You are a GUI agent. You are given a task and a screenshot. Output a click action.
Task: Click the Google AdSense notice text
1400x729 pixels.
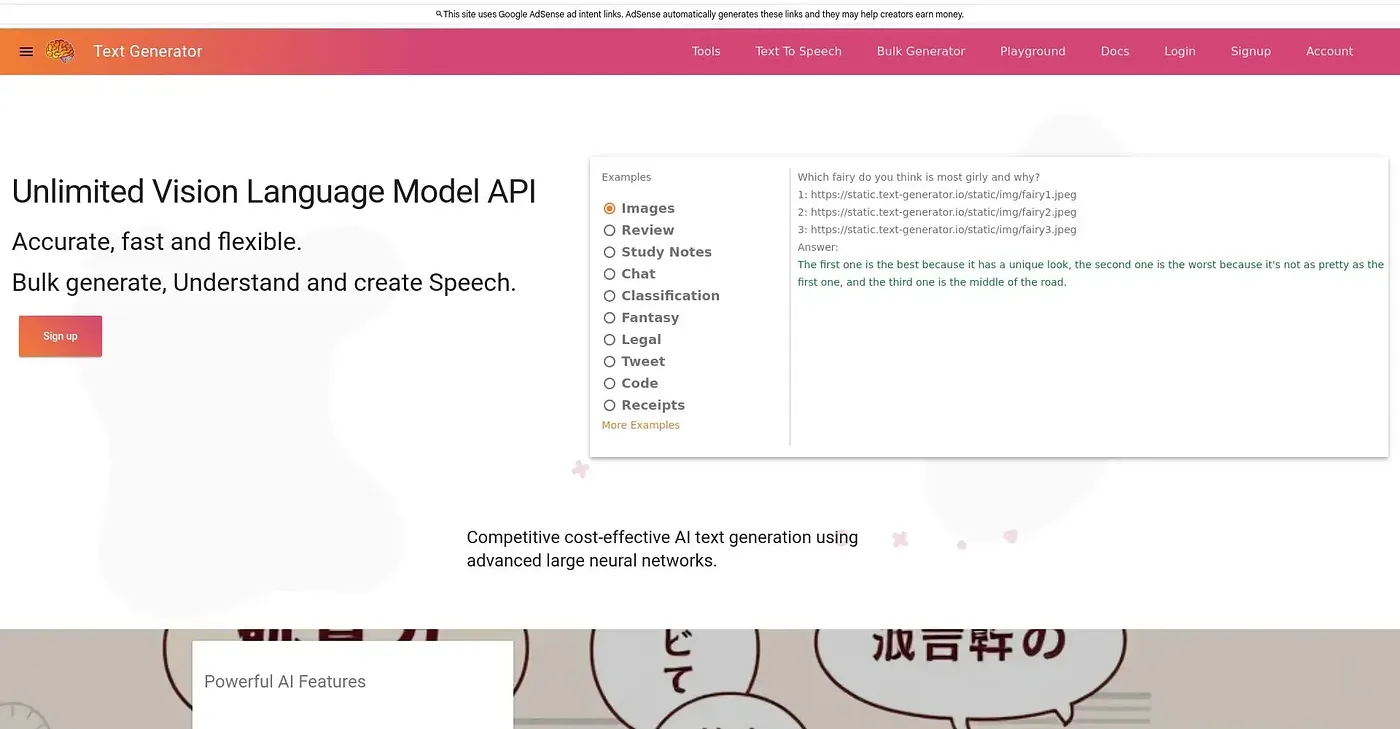tap(704, 15)
